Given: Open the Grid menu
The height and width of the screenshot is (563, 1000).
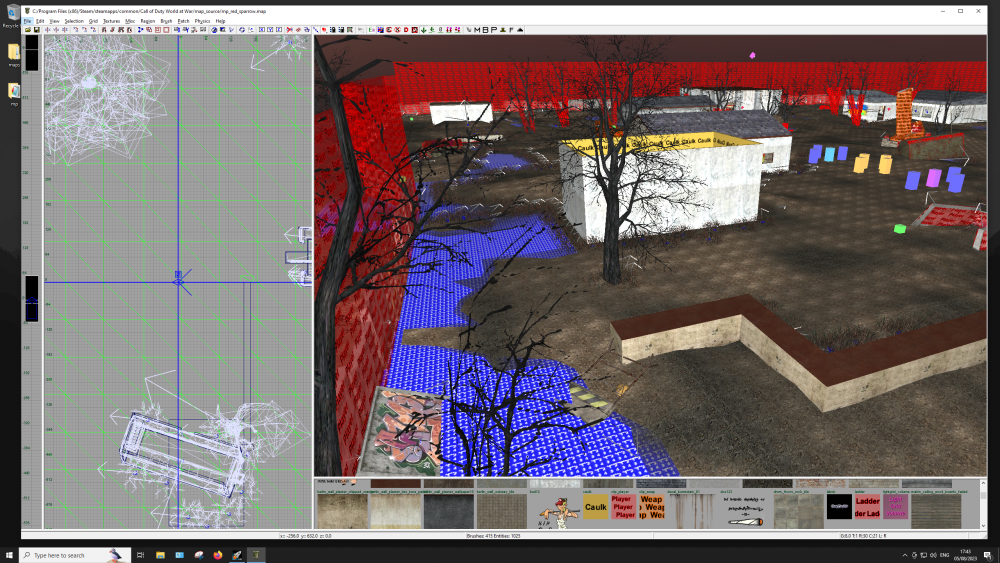Looking at the screenshot, I should tap(93, 21).
